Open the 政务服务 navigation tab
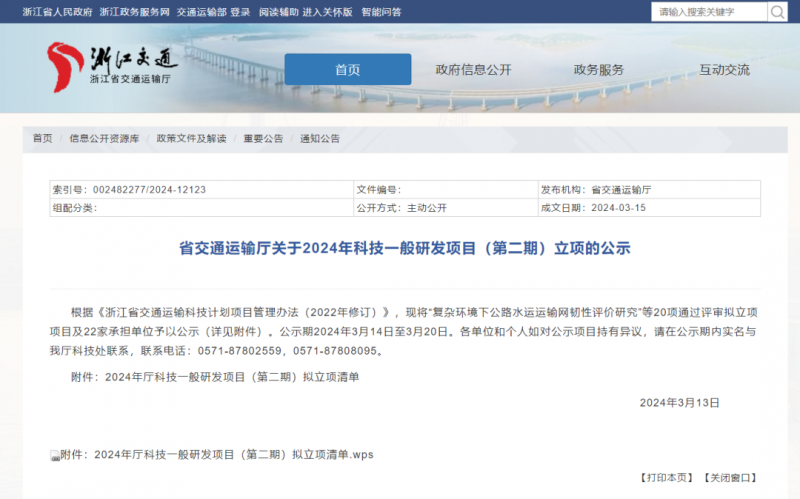Image resolution: width=800 pixels, height=499 pixels. [598, 70]
